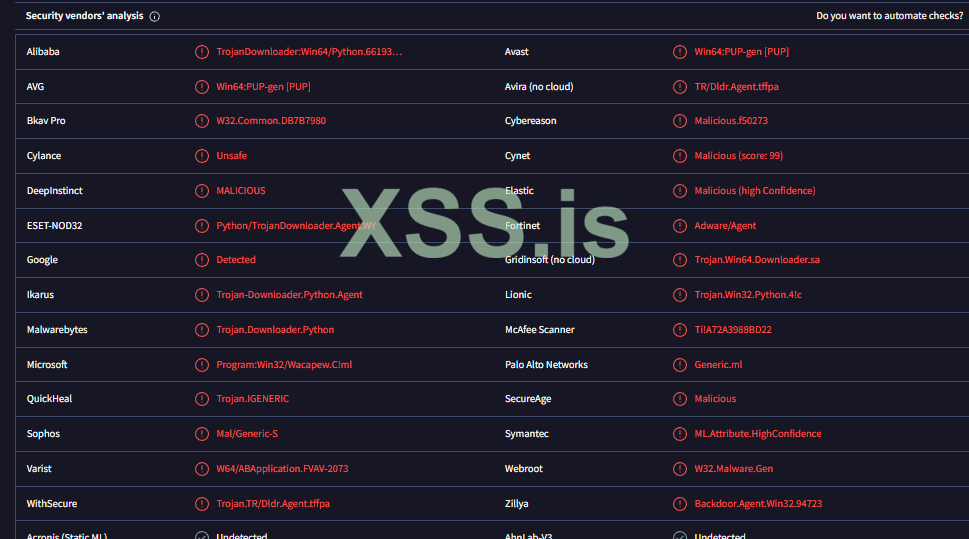The image size is (969, 539).
Task: Click the warning icon in the Cynet row
Action: (x=680, y=156)
